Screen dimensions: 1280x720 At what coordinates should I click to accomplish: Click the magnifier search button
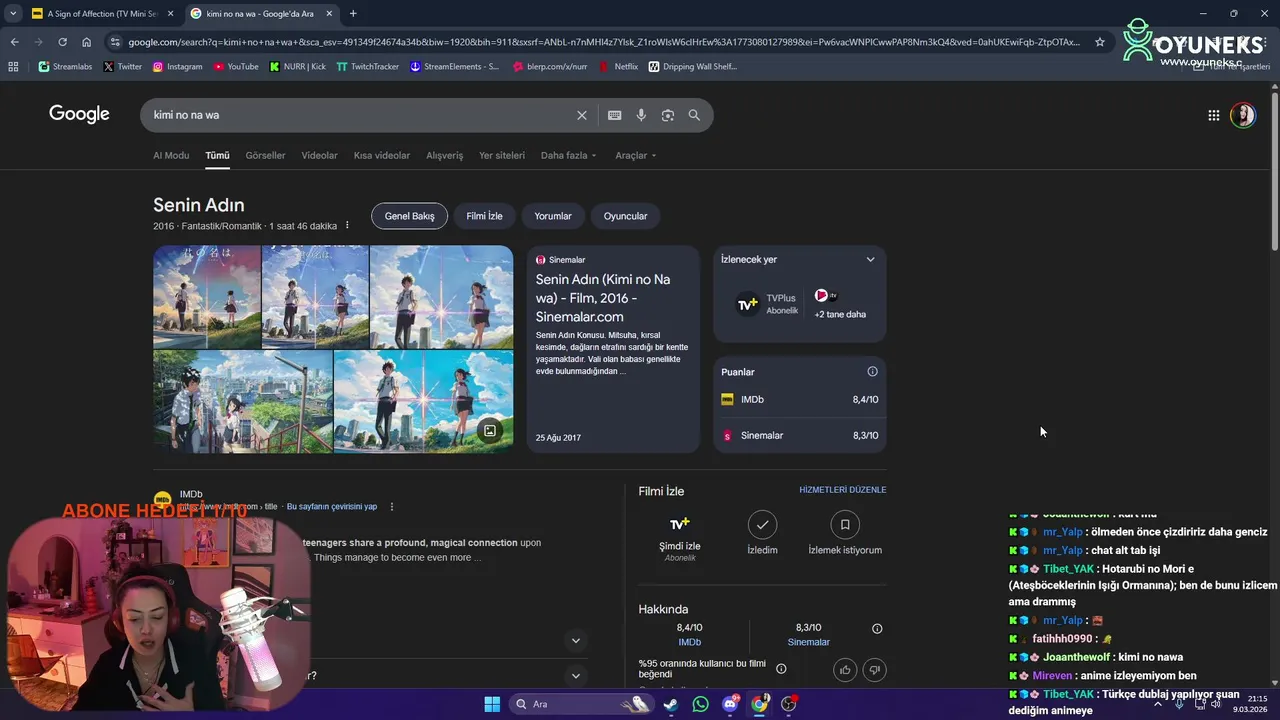pos(694,115)
